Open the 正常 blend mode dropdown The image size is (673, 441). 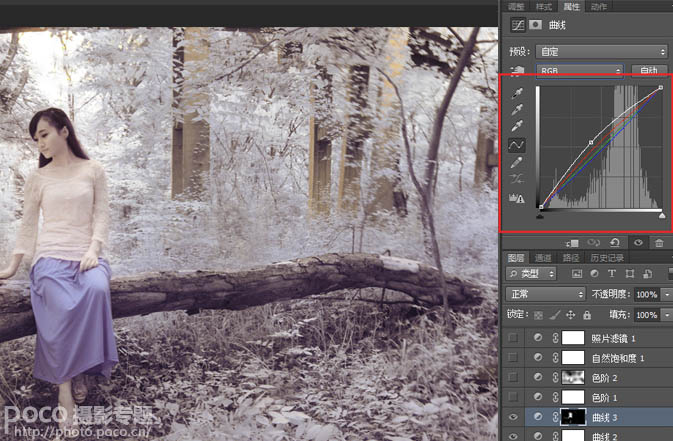point(546,294)
